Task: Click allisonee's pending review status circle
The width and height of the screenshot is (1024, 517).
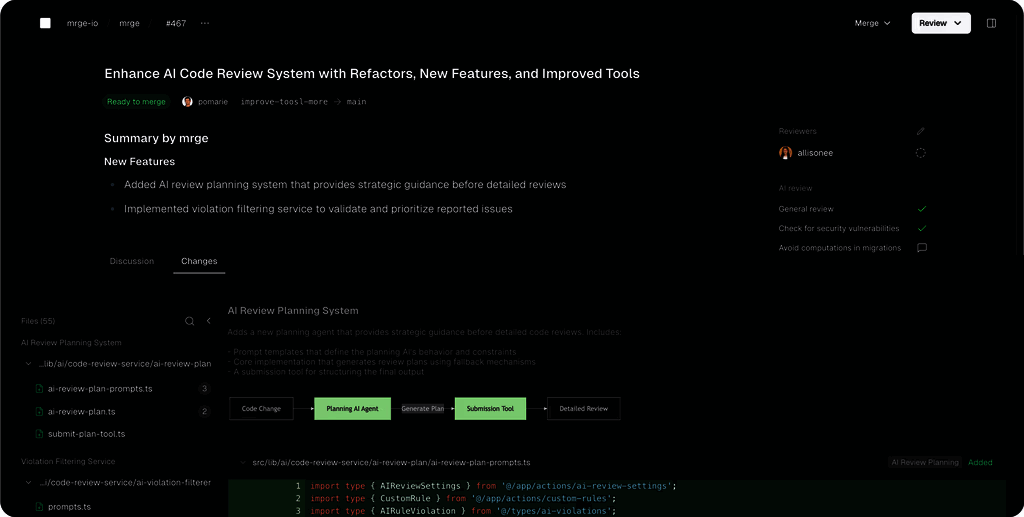Action: [x=921, y=153]
